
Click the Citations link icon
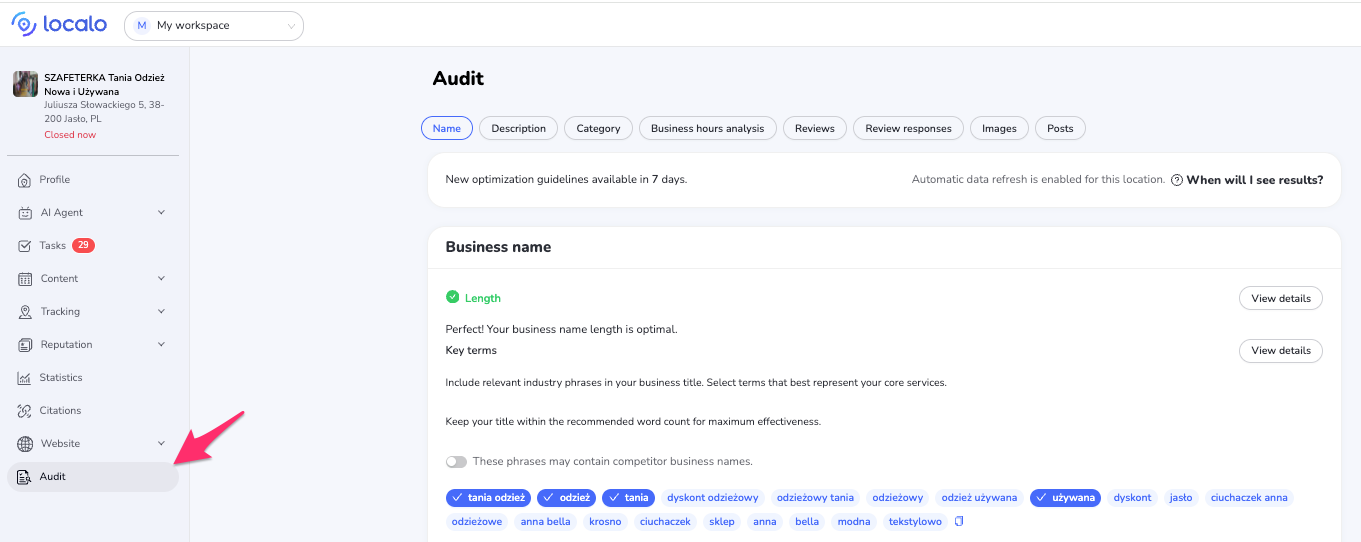pyautogui.click(x=25, y=411)
